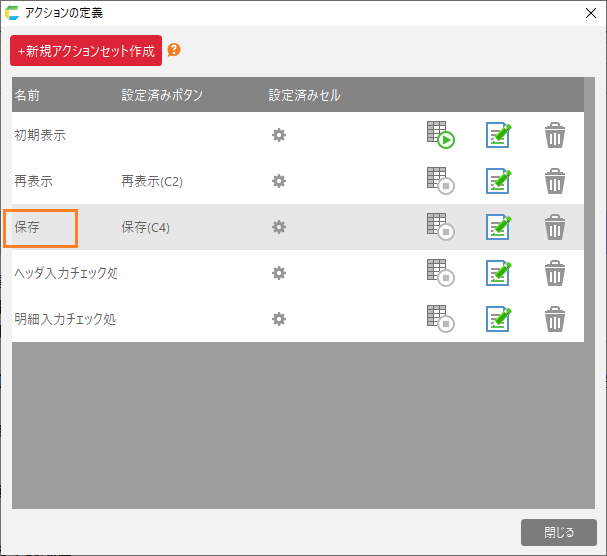This screenshot has height=556, width=607.
Task: Toggle the grid stop icon for 明細入力チェック
Action: 441,319
